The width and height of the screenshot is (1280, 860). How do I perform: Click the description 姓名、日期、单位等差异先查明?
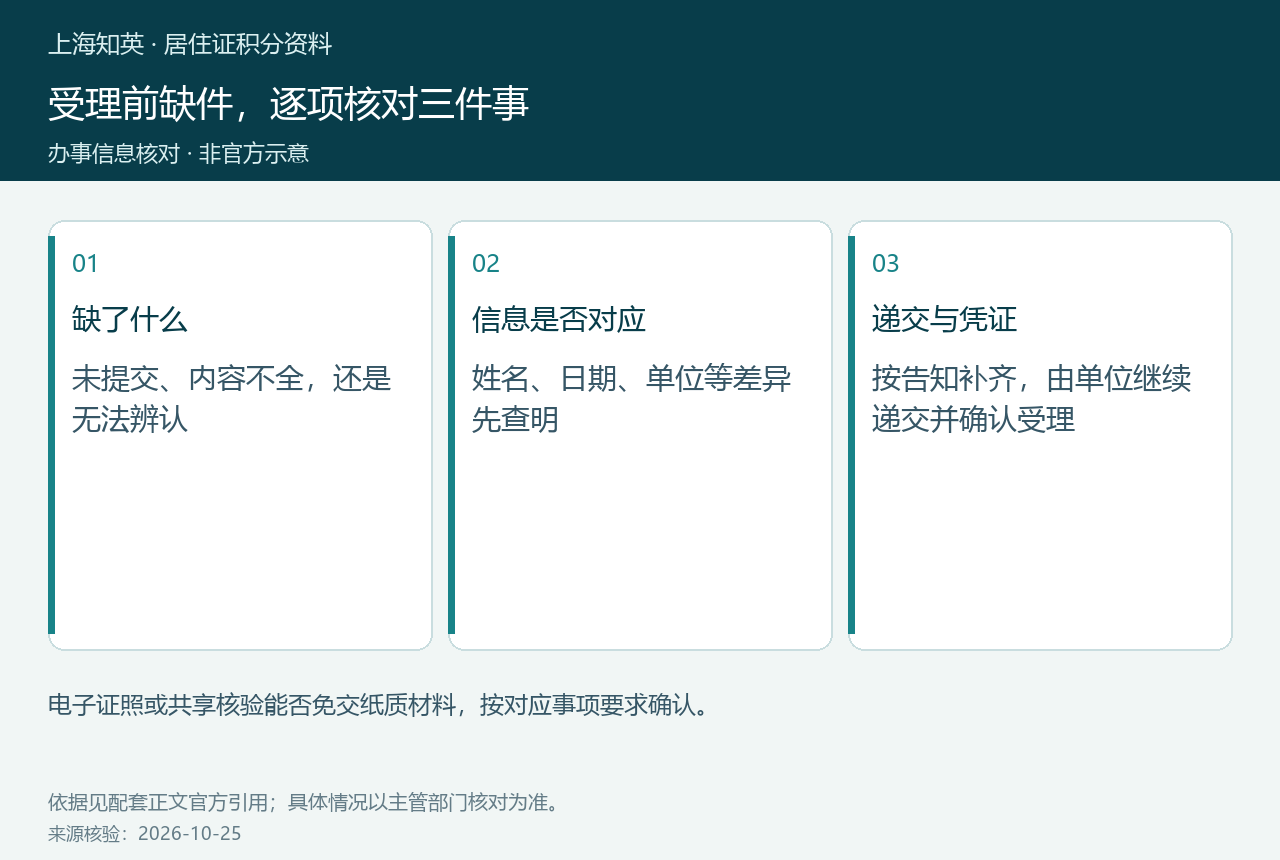pos(632,399)
